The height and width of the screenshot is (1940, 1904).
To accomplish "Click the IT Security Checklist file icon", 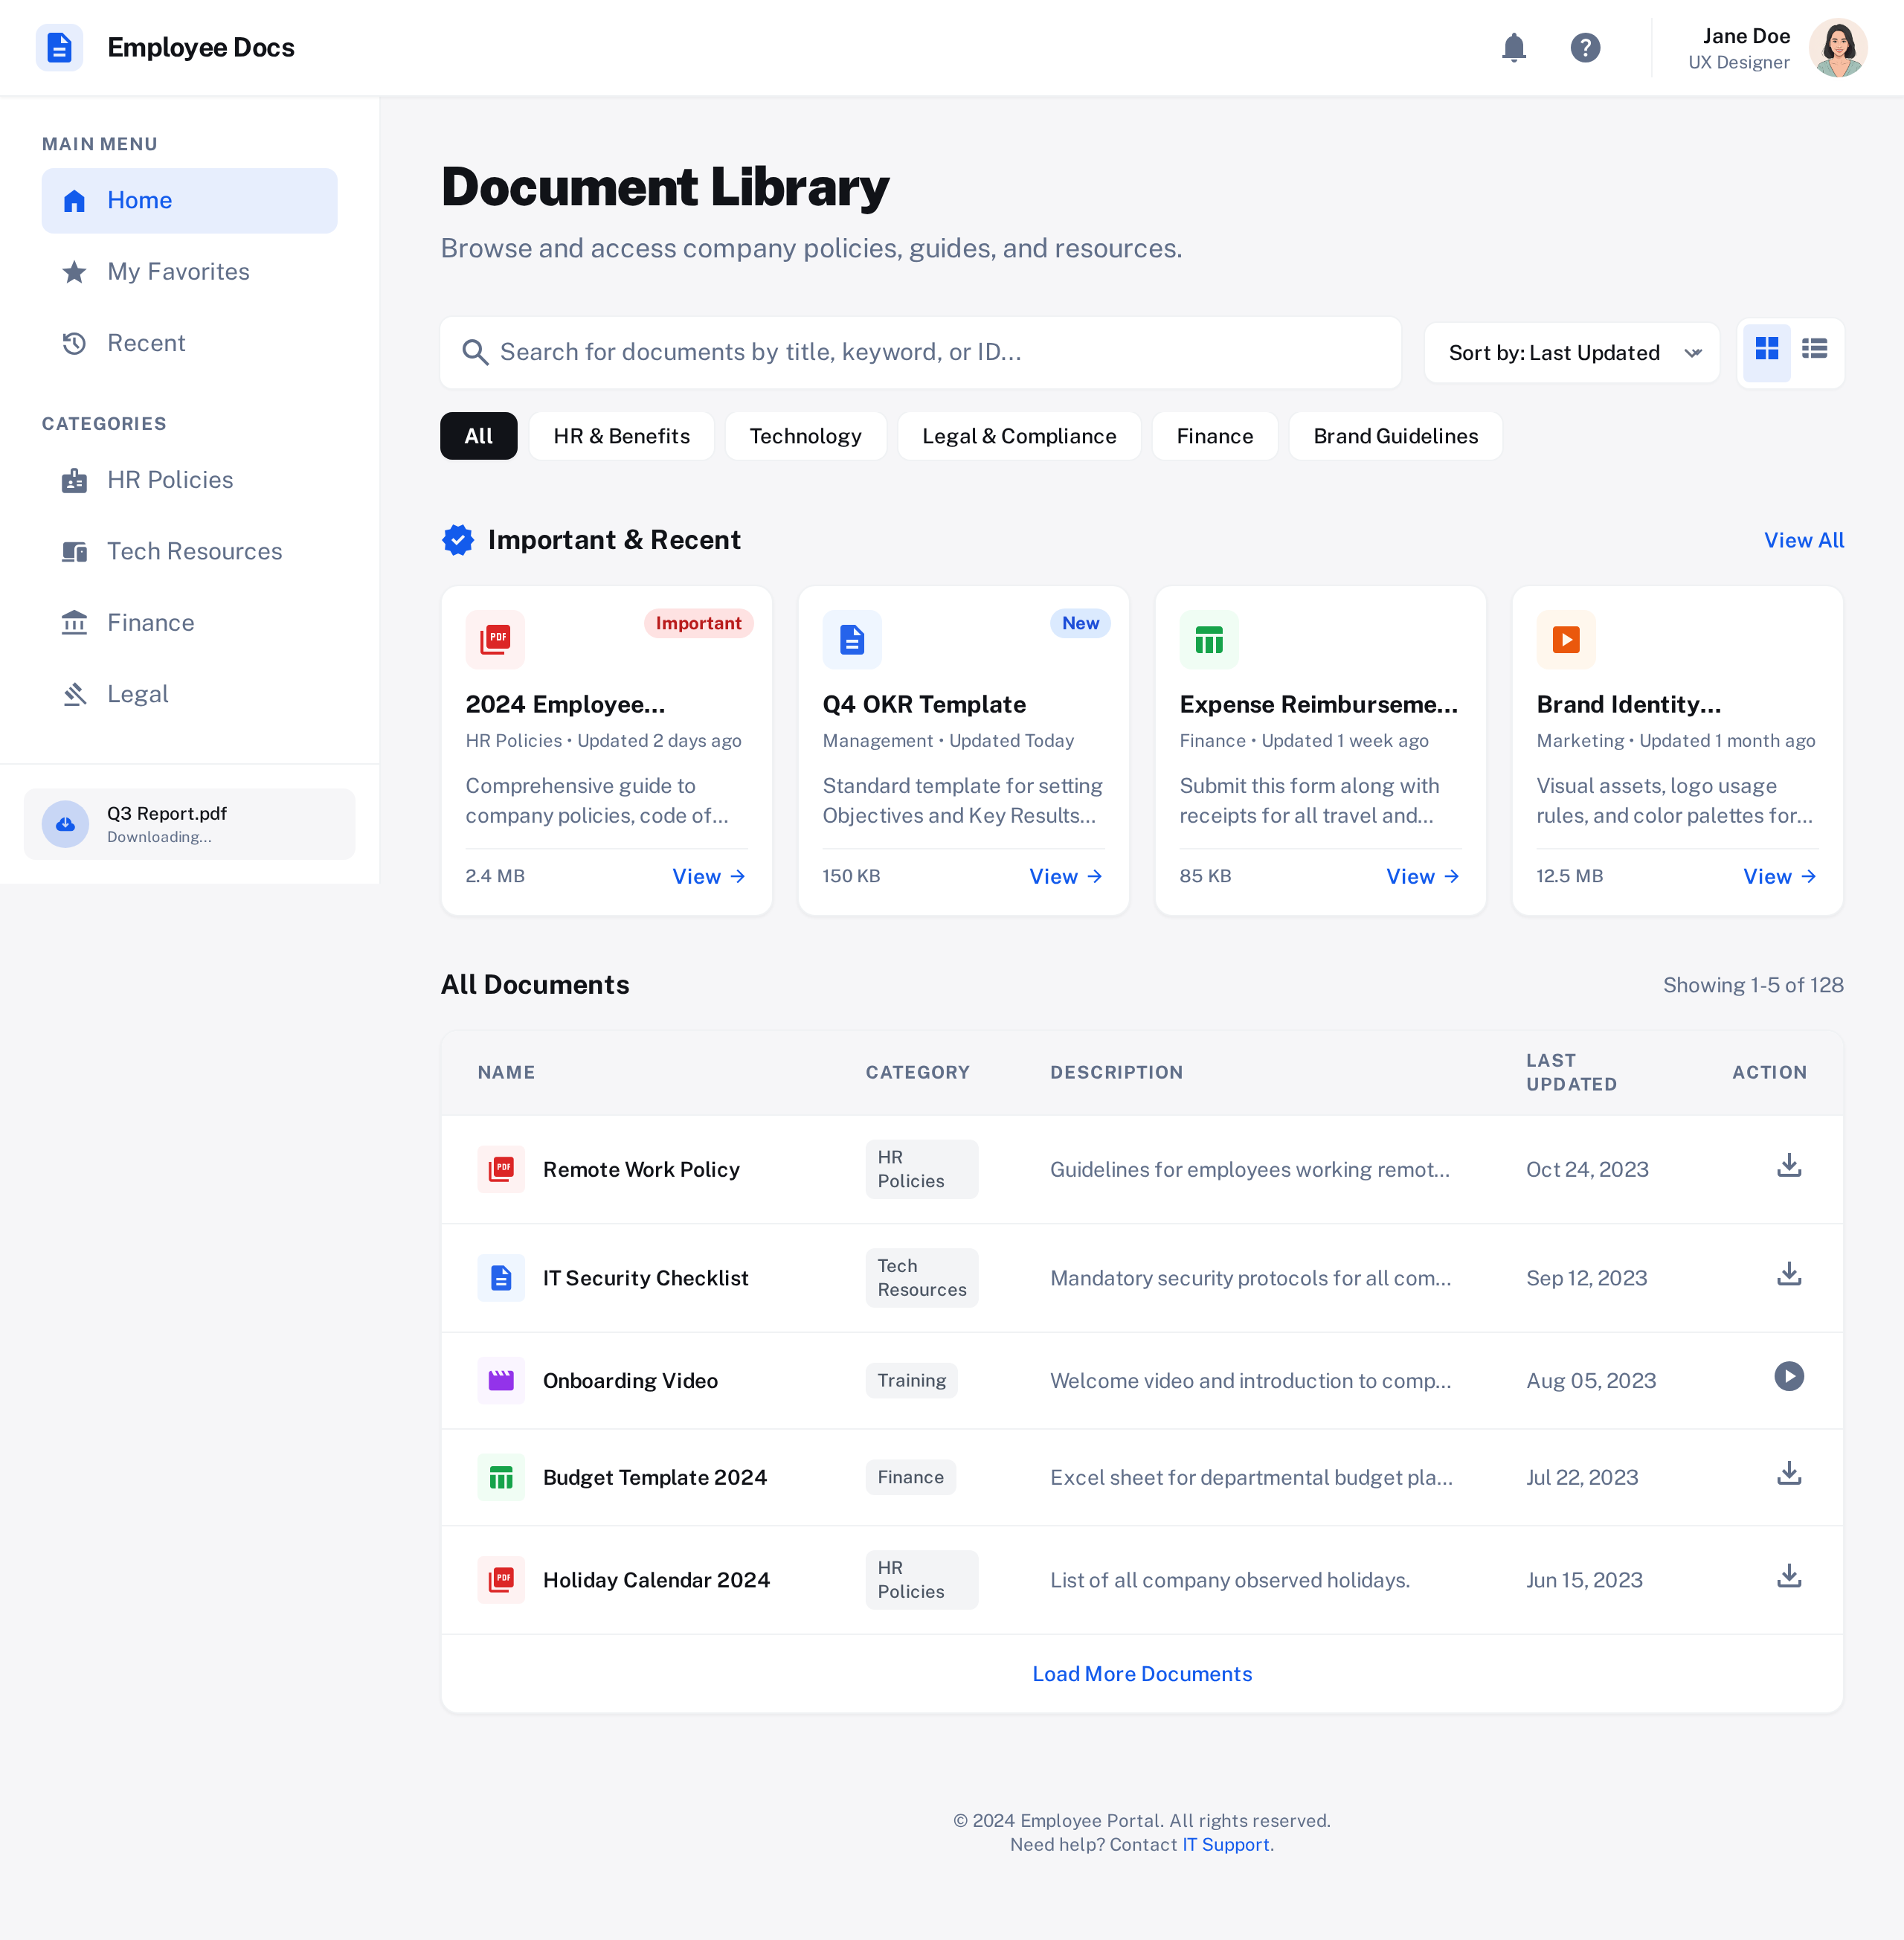I will click(x=501, y=1278).
